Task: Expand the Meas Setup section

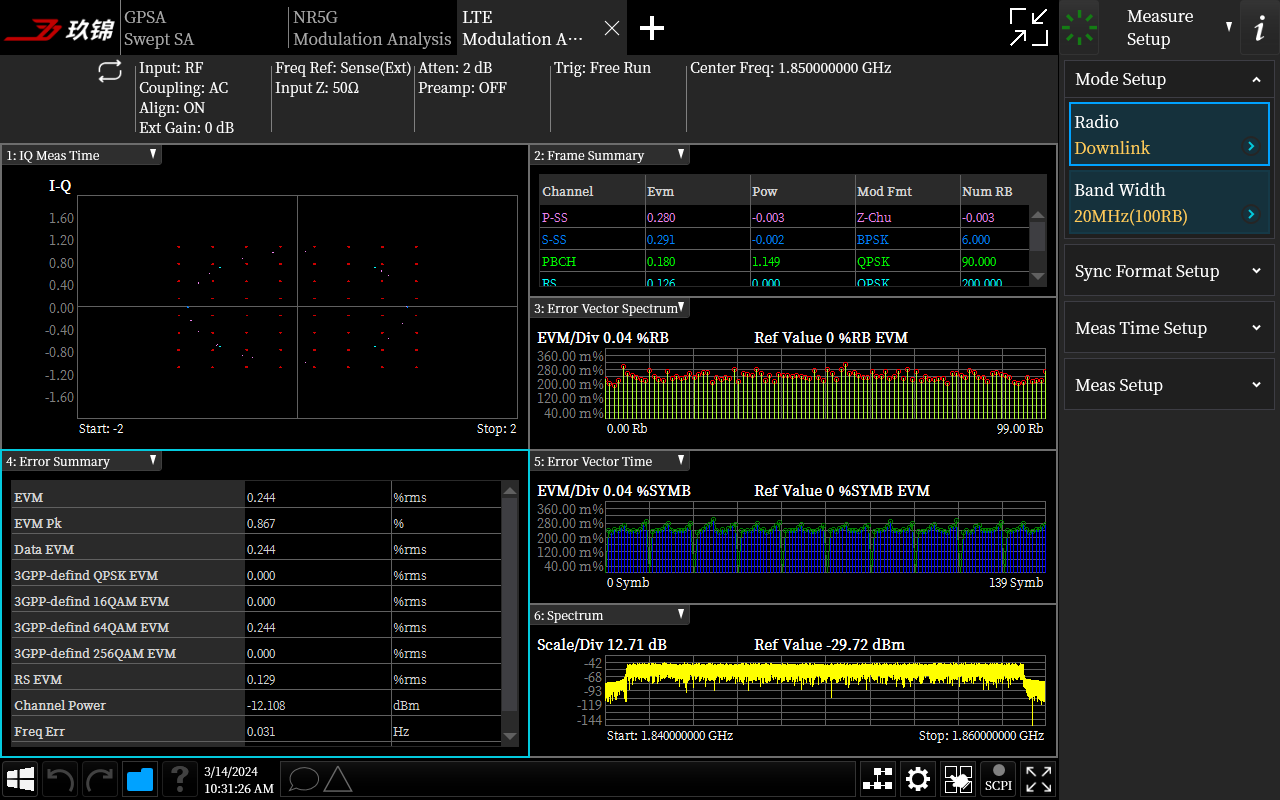Action: (1169, 385)
